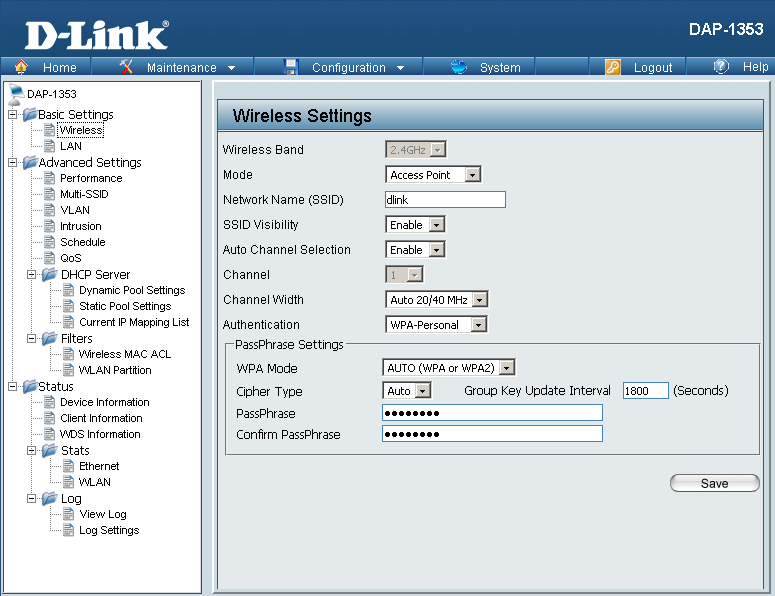Image resolution: width=775 pixels, height=596 pixels.
Task: Click the DHCP Server folder icon
Action: [49, 274]
